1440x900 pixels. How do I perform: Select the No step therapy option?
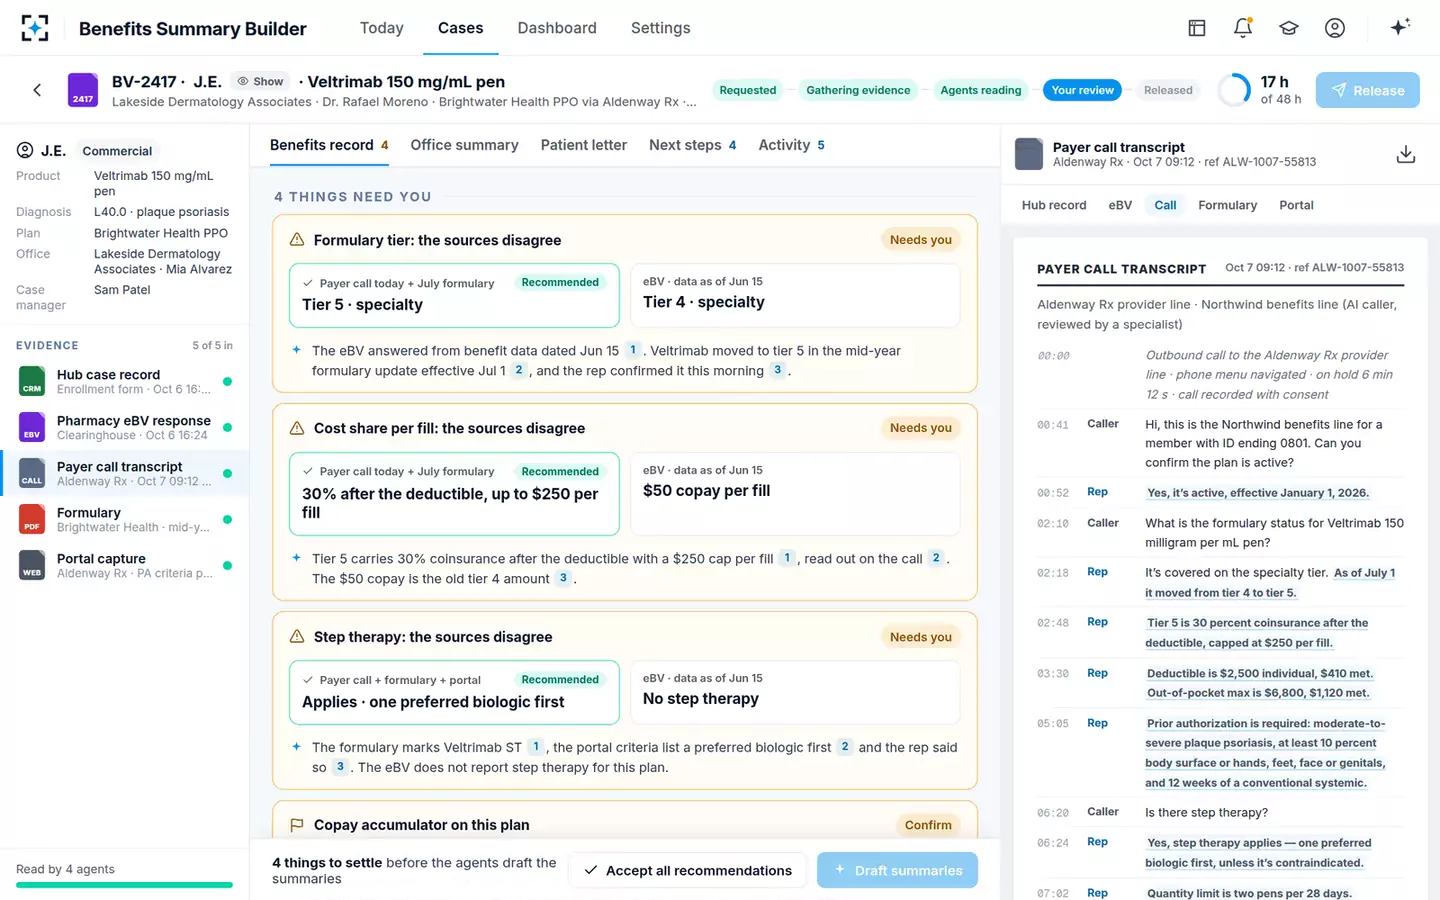coord(795,692)
